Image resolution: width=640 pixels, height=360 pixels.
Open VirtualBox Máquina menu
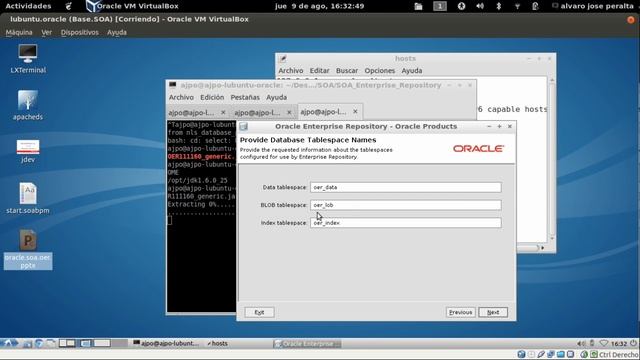click(19, 32)
